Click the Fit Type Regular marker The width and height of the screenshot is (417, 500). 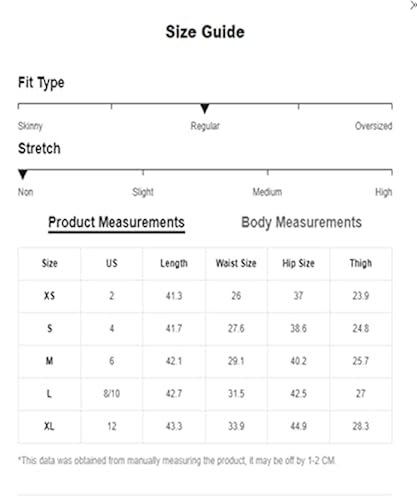point(205,109)
